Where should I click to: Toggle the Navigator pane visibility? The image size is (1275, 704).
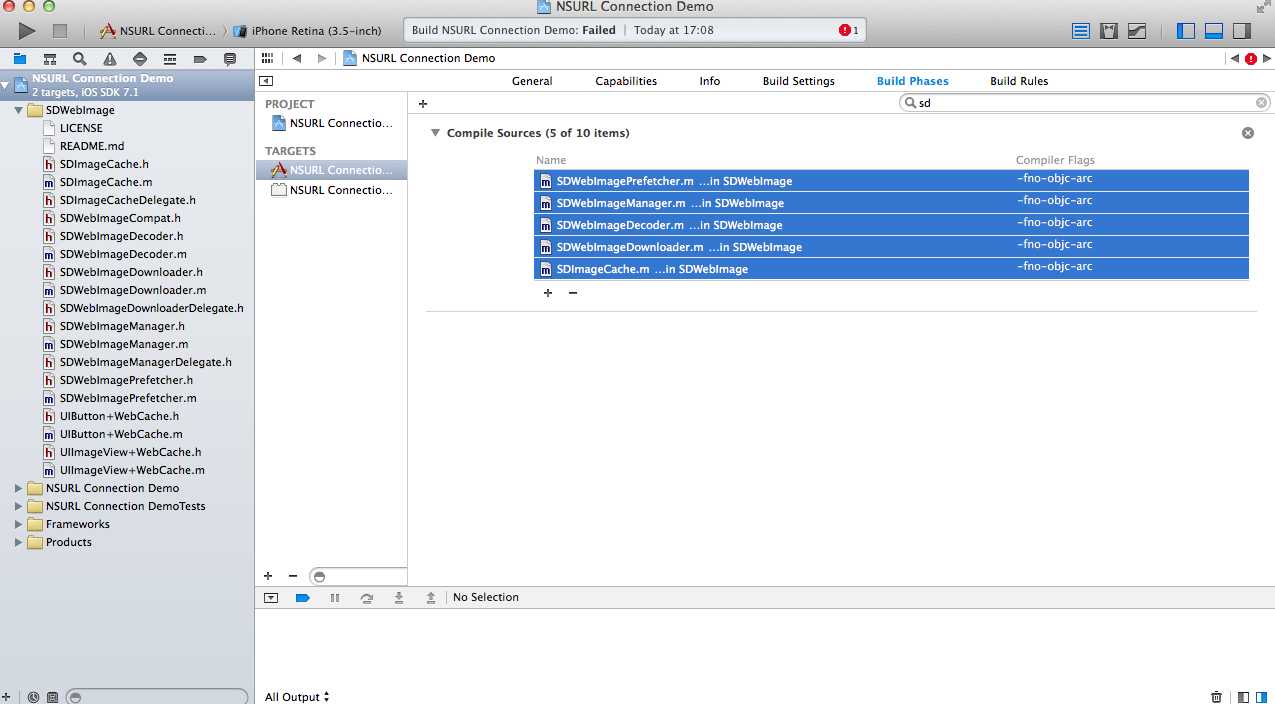tap(1186, 31)
